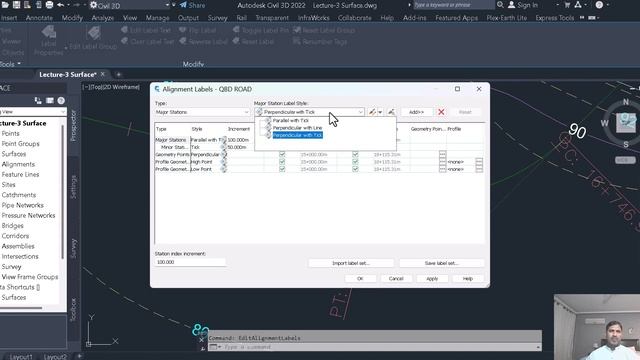Viewport: 640px width, 360px height.
Task: Open the Annotate ribbon tab
Action: (x=39, y=18)
